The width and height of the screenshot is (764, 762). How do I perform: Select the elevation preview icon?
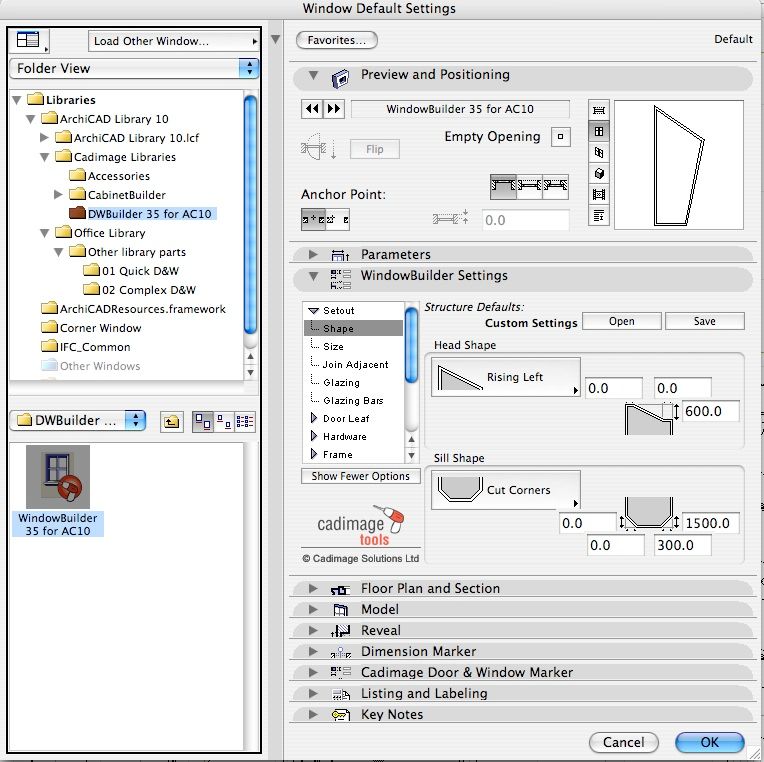click(599, 132)
